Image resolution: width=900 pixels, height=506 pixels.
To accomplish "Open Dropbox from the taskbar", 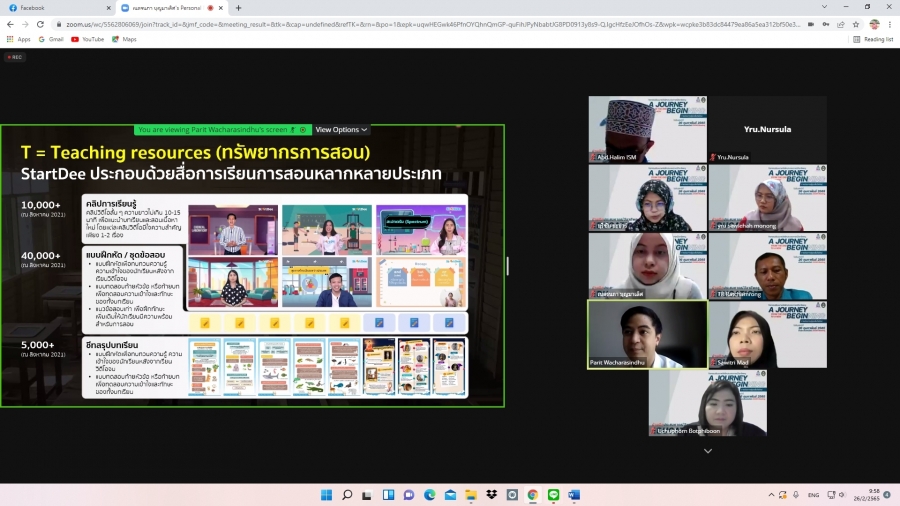I will 491,495.
